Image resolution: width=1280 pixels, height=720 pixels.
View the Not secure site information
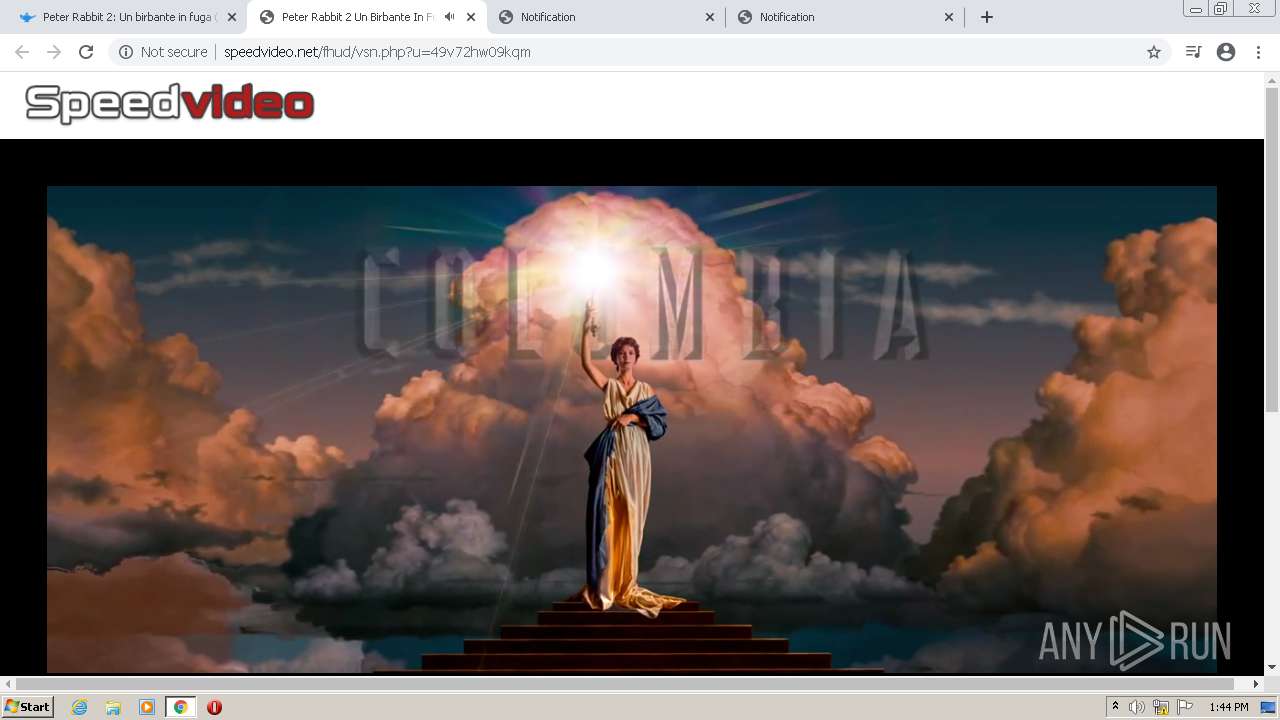point(163,52)
